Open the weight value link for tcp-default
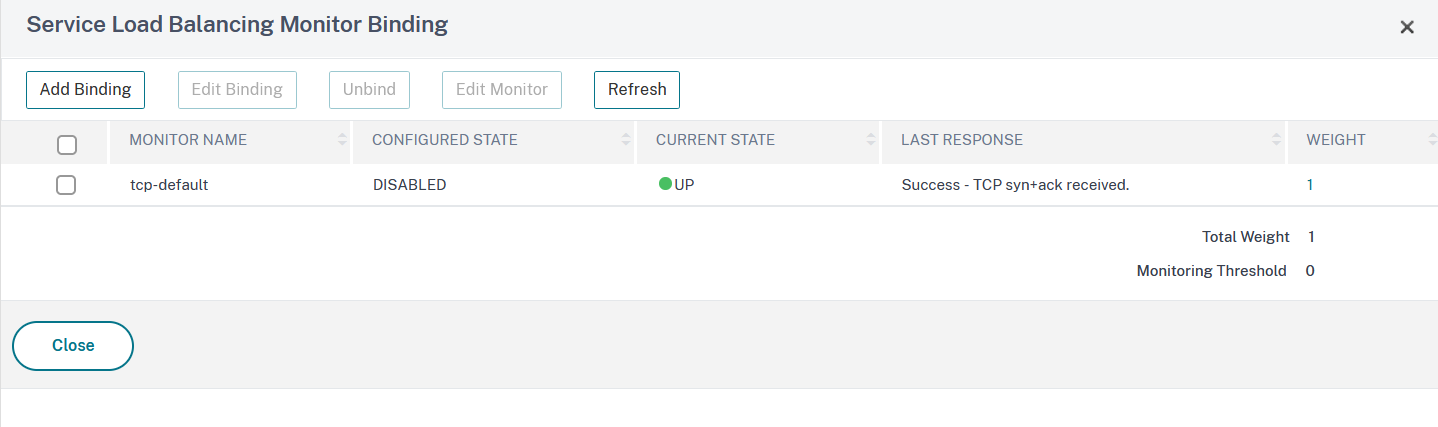 pos(1310,185)
